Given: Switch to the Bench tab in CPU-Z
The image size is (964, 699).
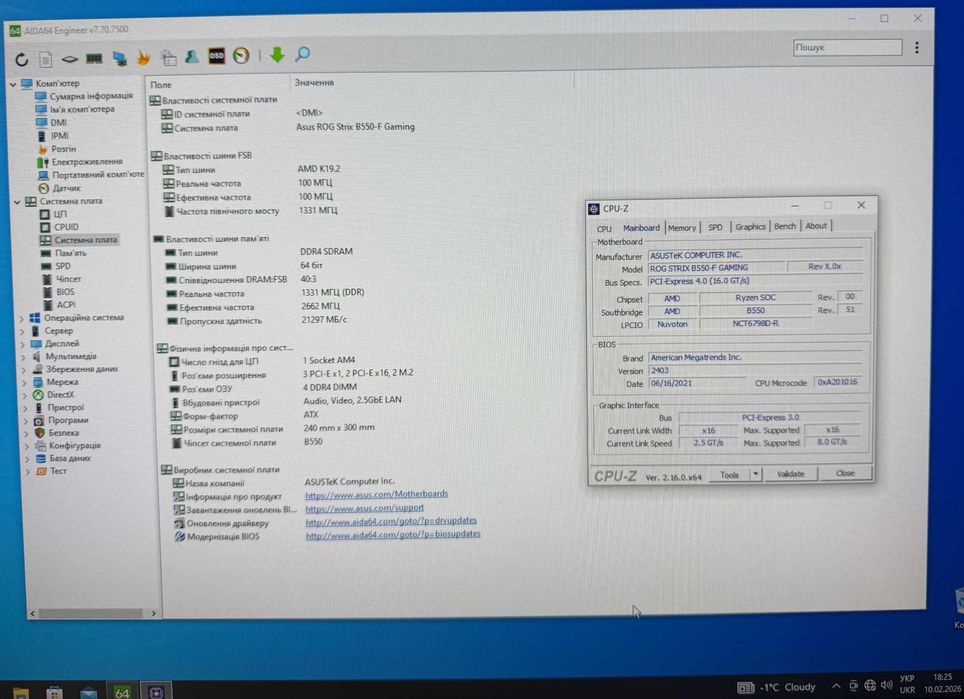Looking at the screenshot, I should [x=784, y=226].
